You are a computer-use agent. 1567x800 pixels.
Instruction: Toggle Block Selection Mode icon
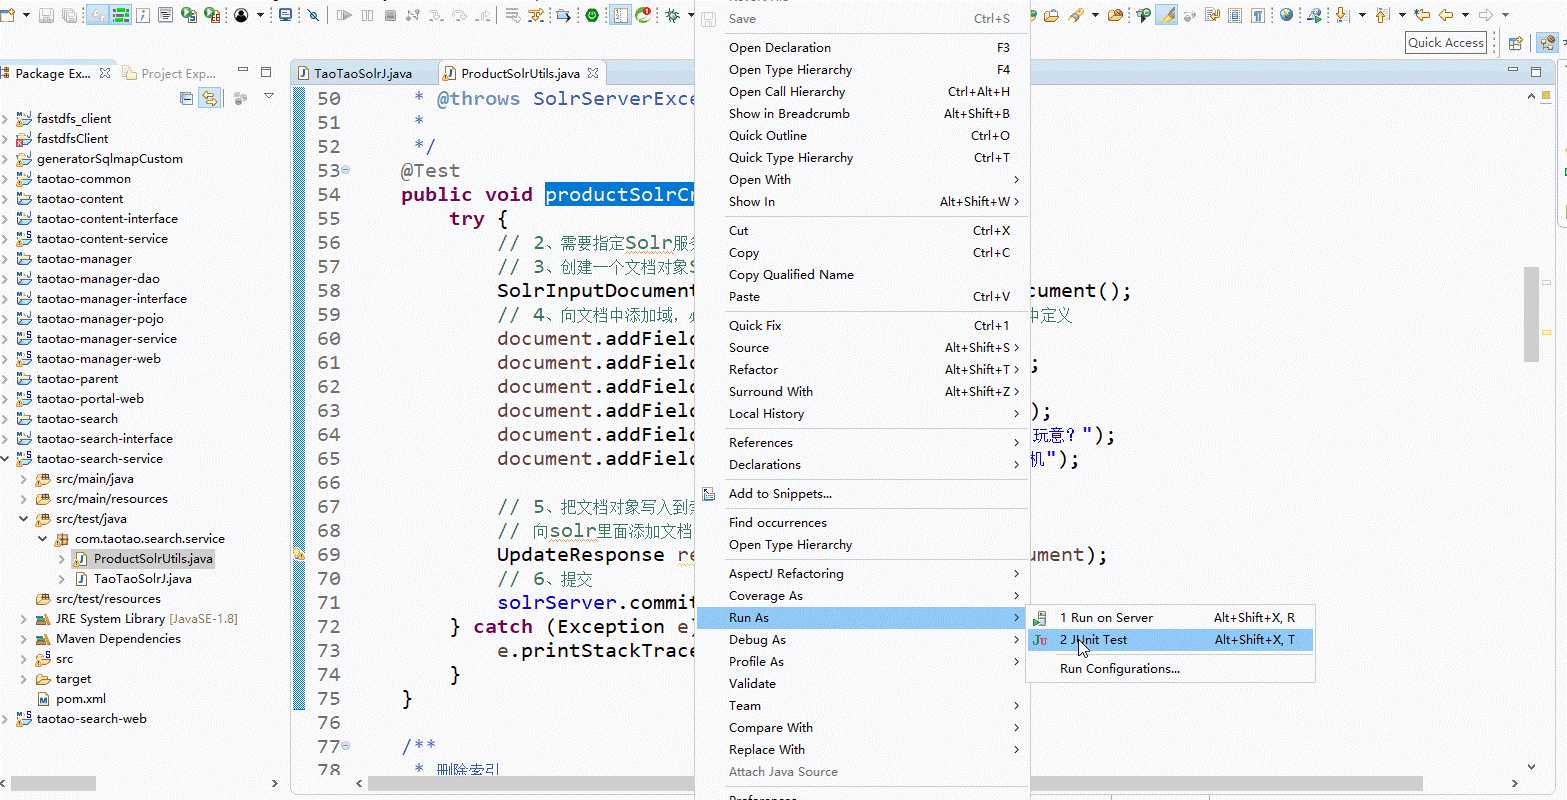(x=1235, y=15)
